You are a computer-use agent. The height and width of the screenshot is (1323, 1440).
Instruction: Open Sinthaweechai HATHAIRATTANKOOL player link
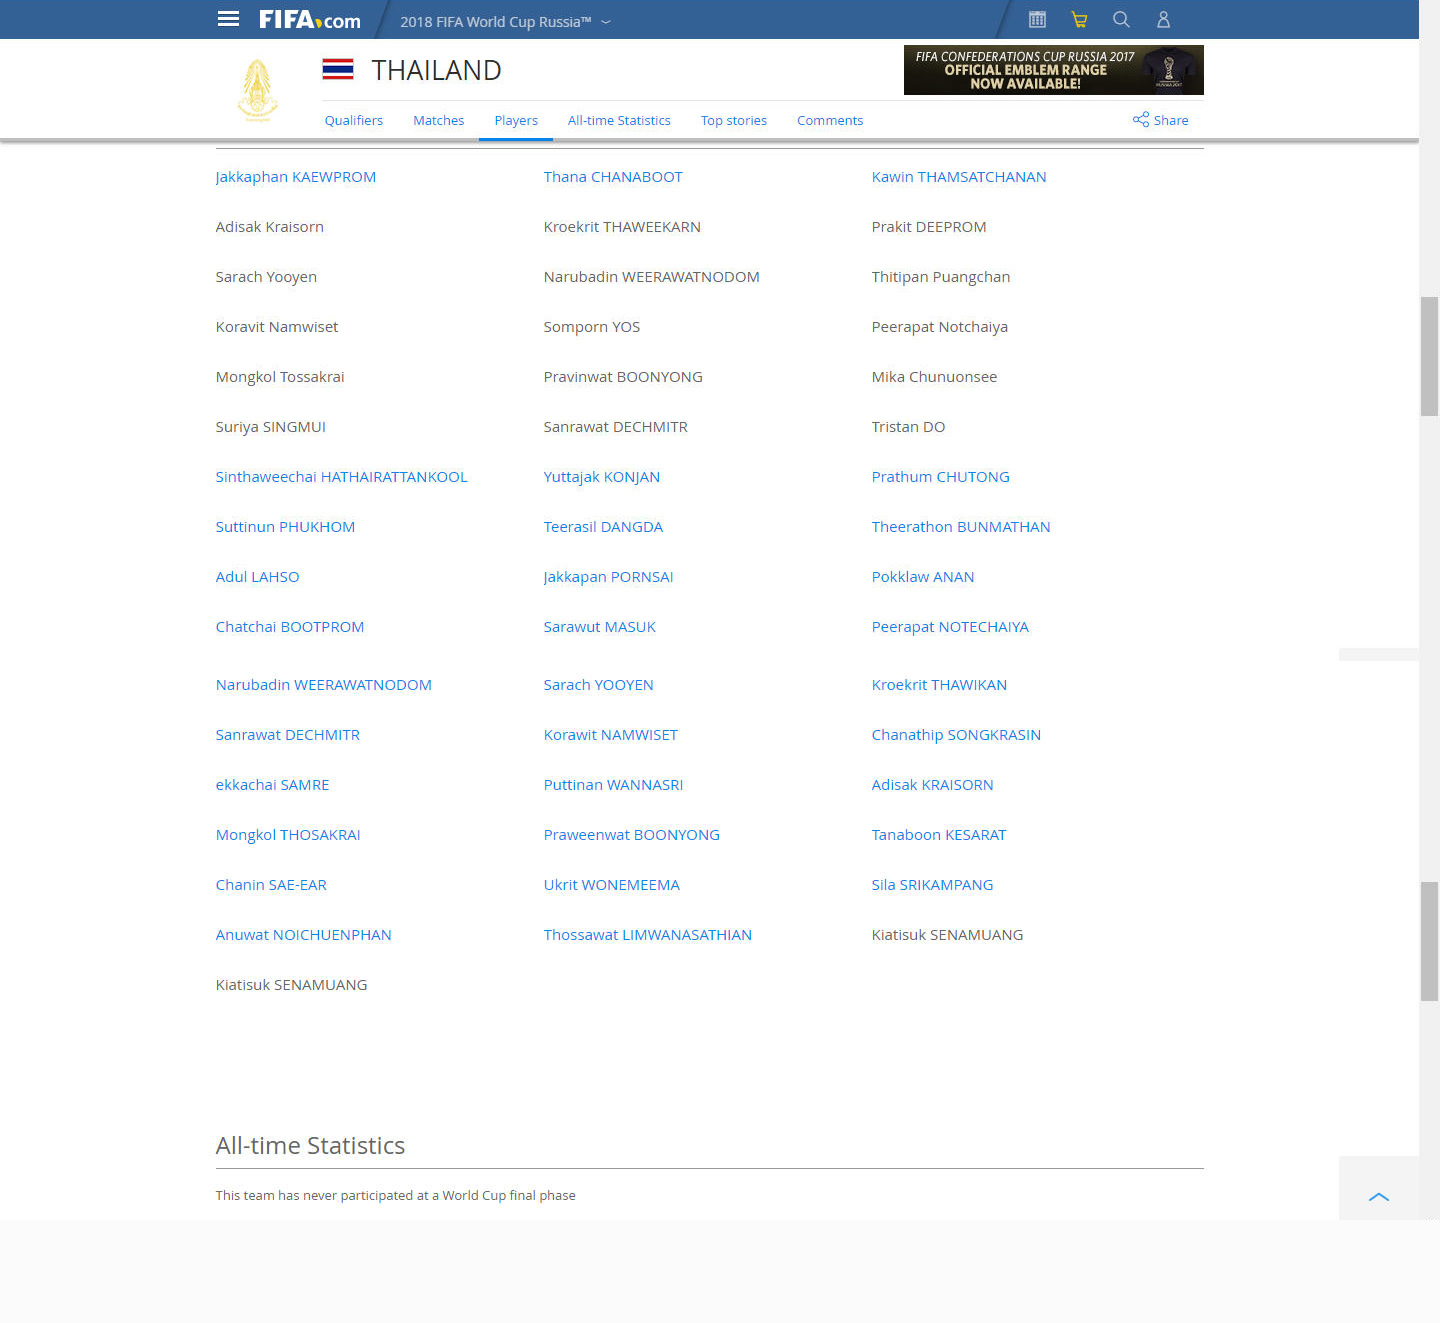click(342, 477)
